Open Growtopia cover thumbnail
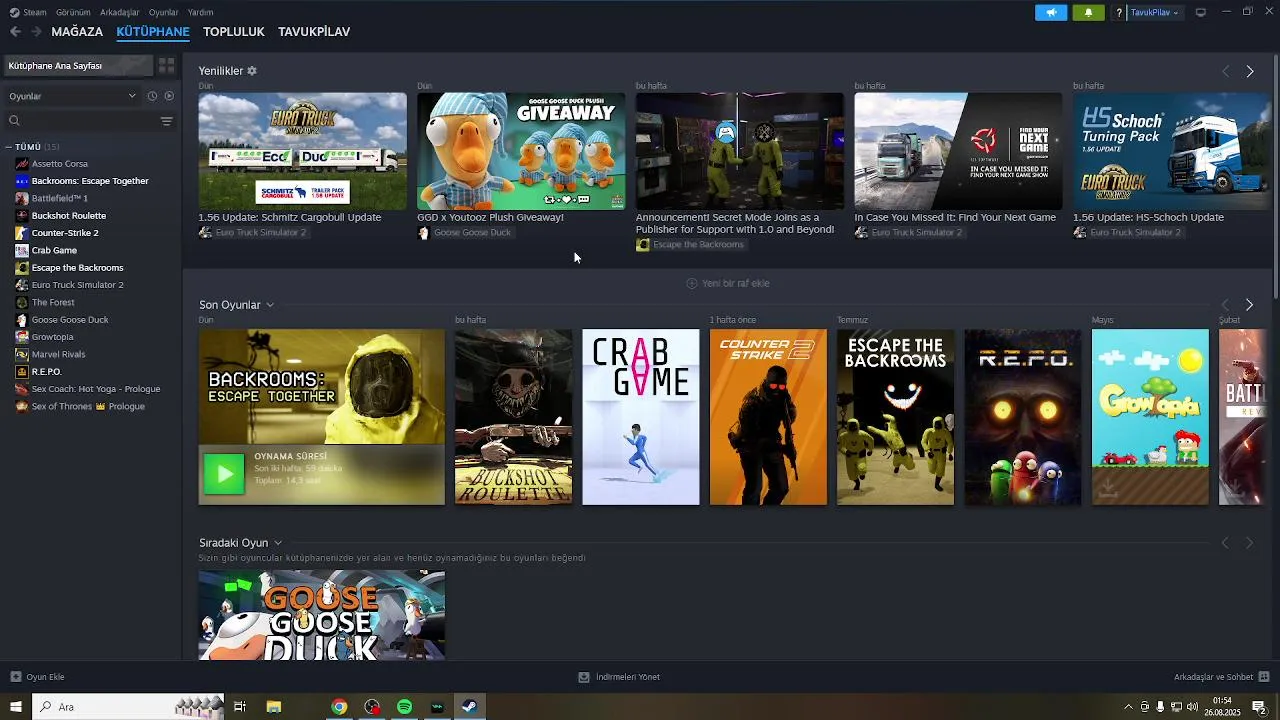Screen dimensions: 1280x720 coord(1150,417)
